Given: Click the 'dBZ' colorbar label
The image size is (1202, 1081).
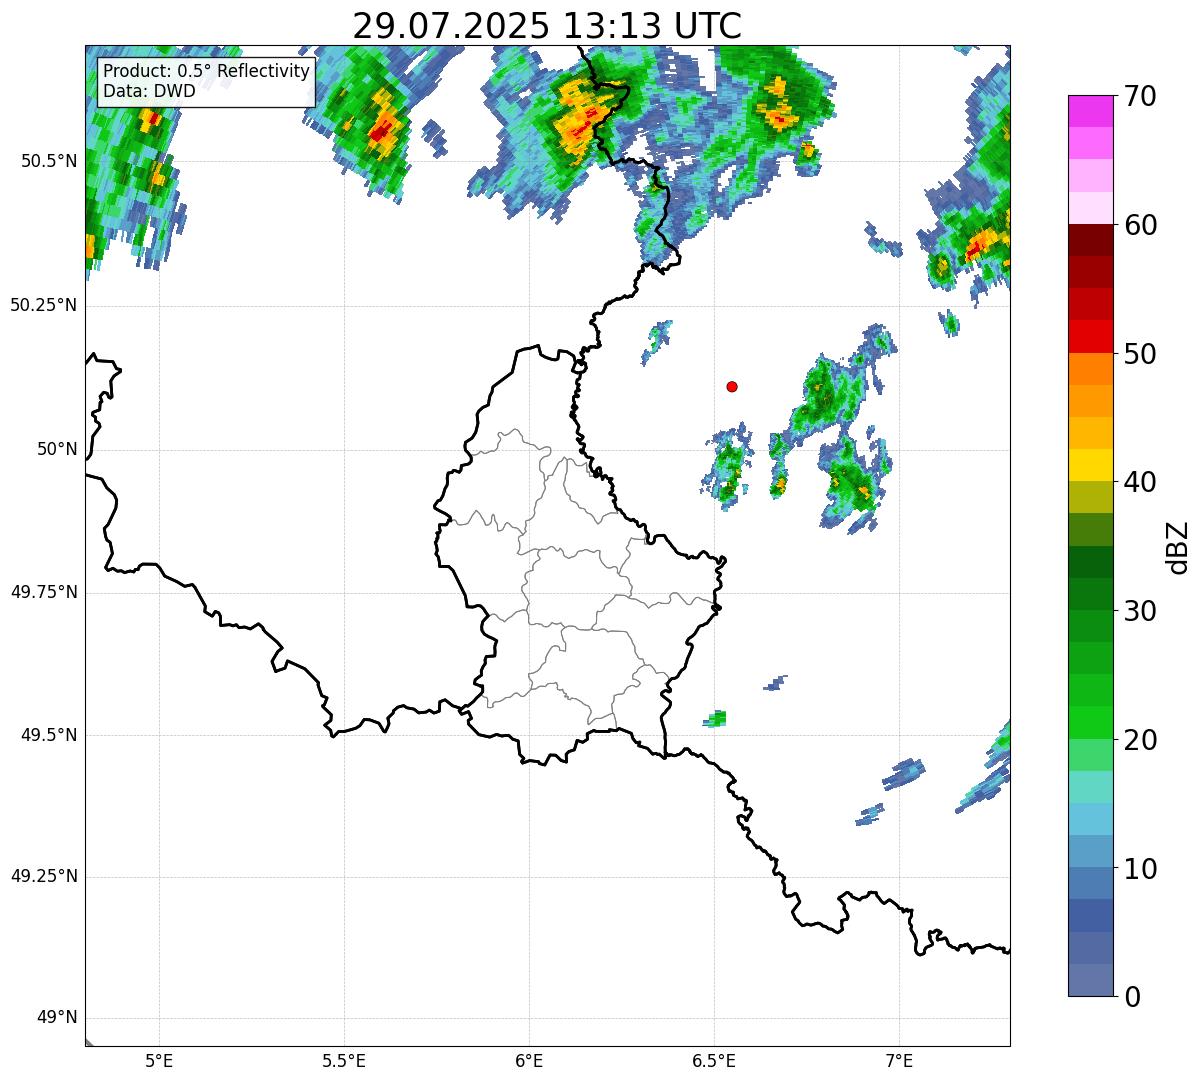Looking at the screenshot, I should tap(1177, 547).
